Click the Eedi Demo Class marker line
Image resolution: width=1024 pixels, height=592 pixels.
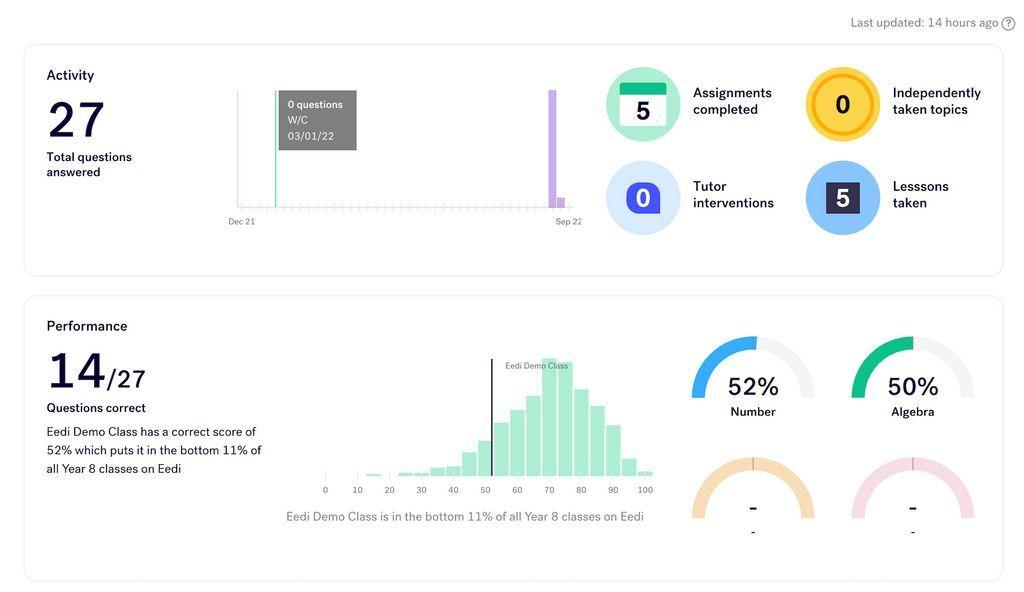492,417
